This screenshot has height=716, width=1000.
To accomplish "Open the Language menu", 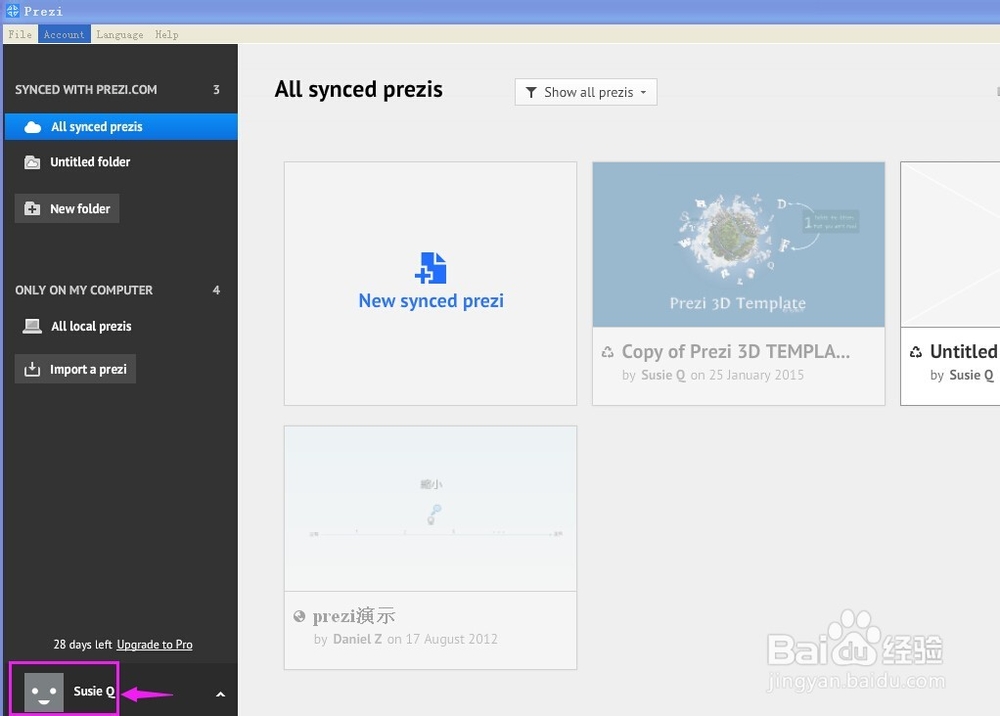I will tap(120, 34).
